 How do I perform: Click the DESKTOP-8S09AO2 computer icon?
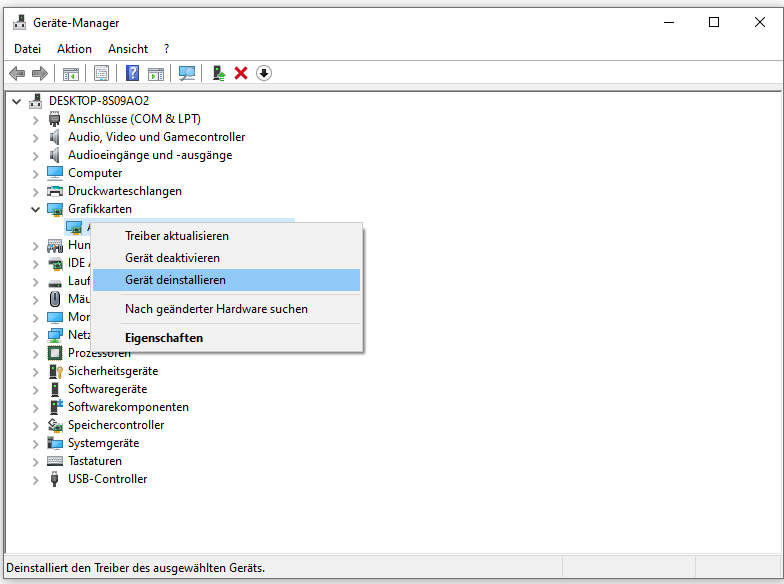(x=36, y=101)
